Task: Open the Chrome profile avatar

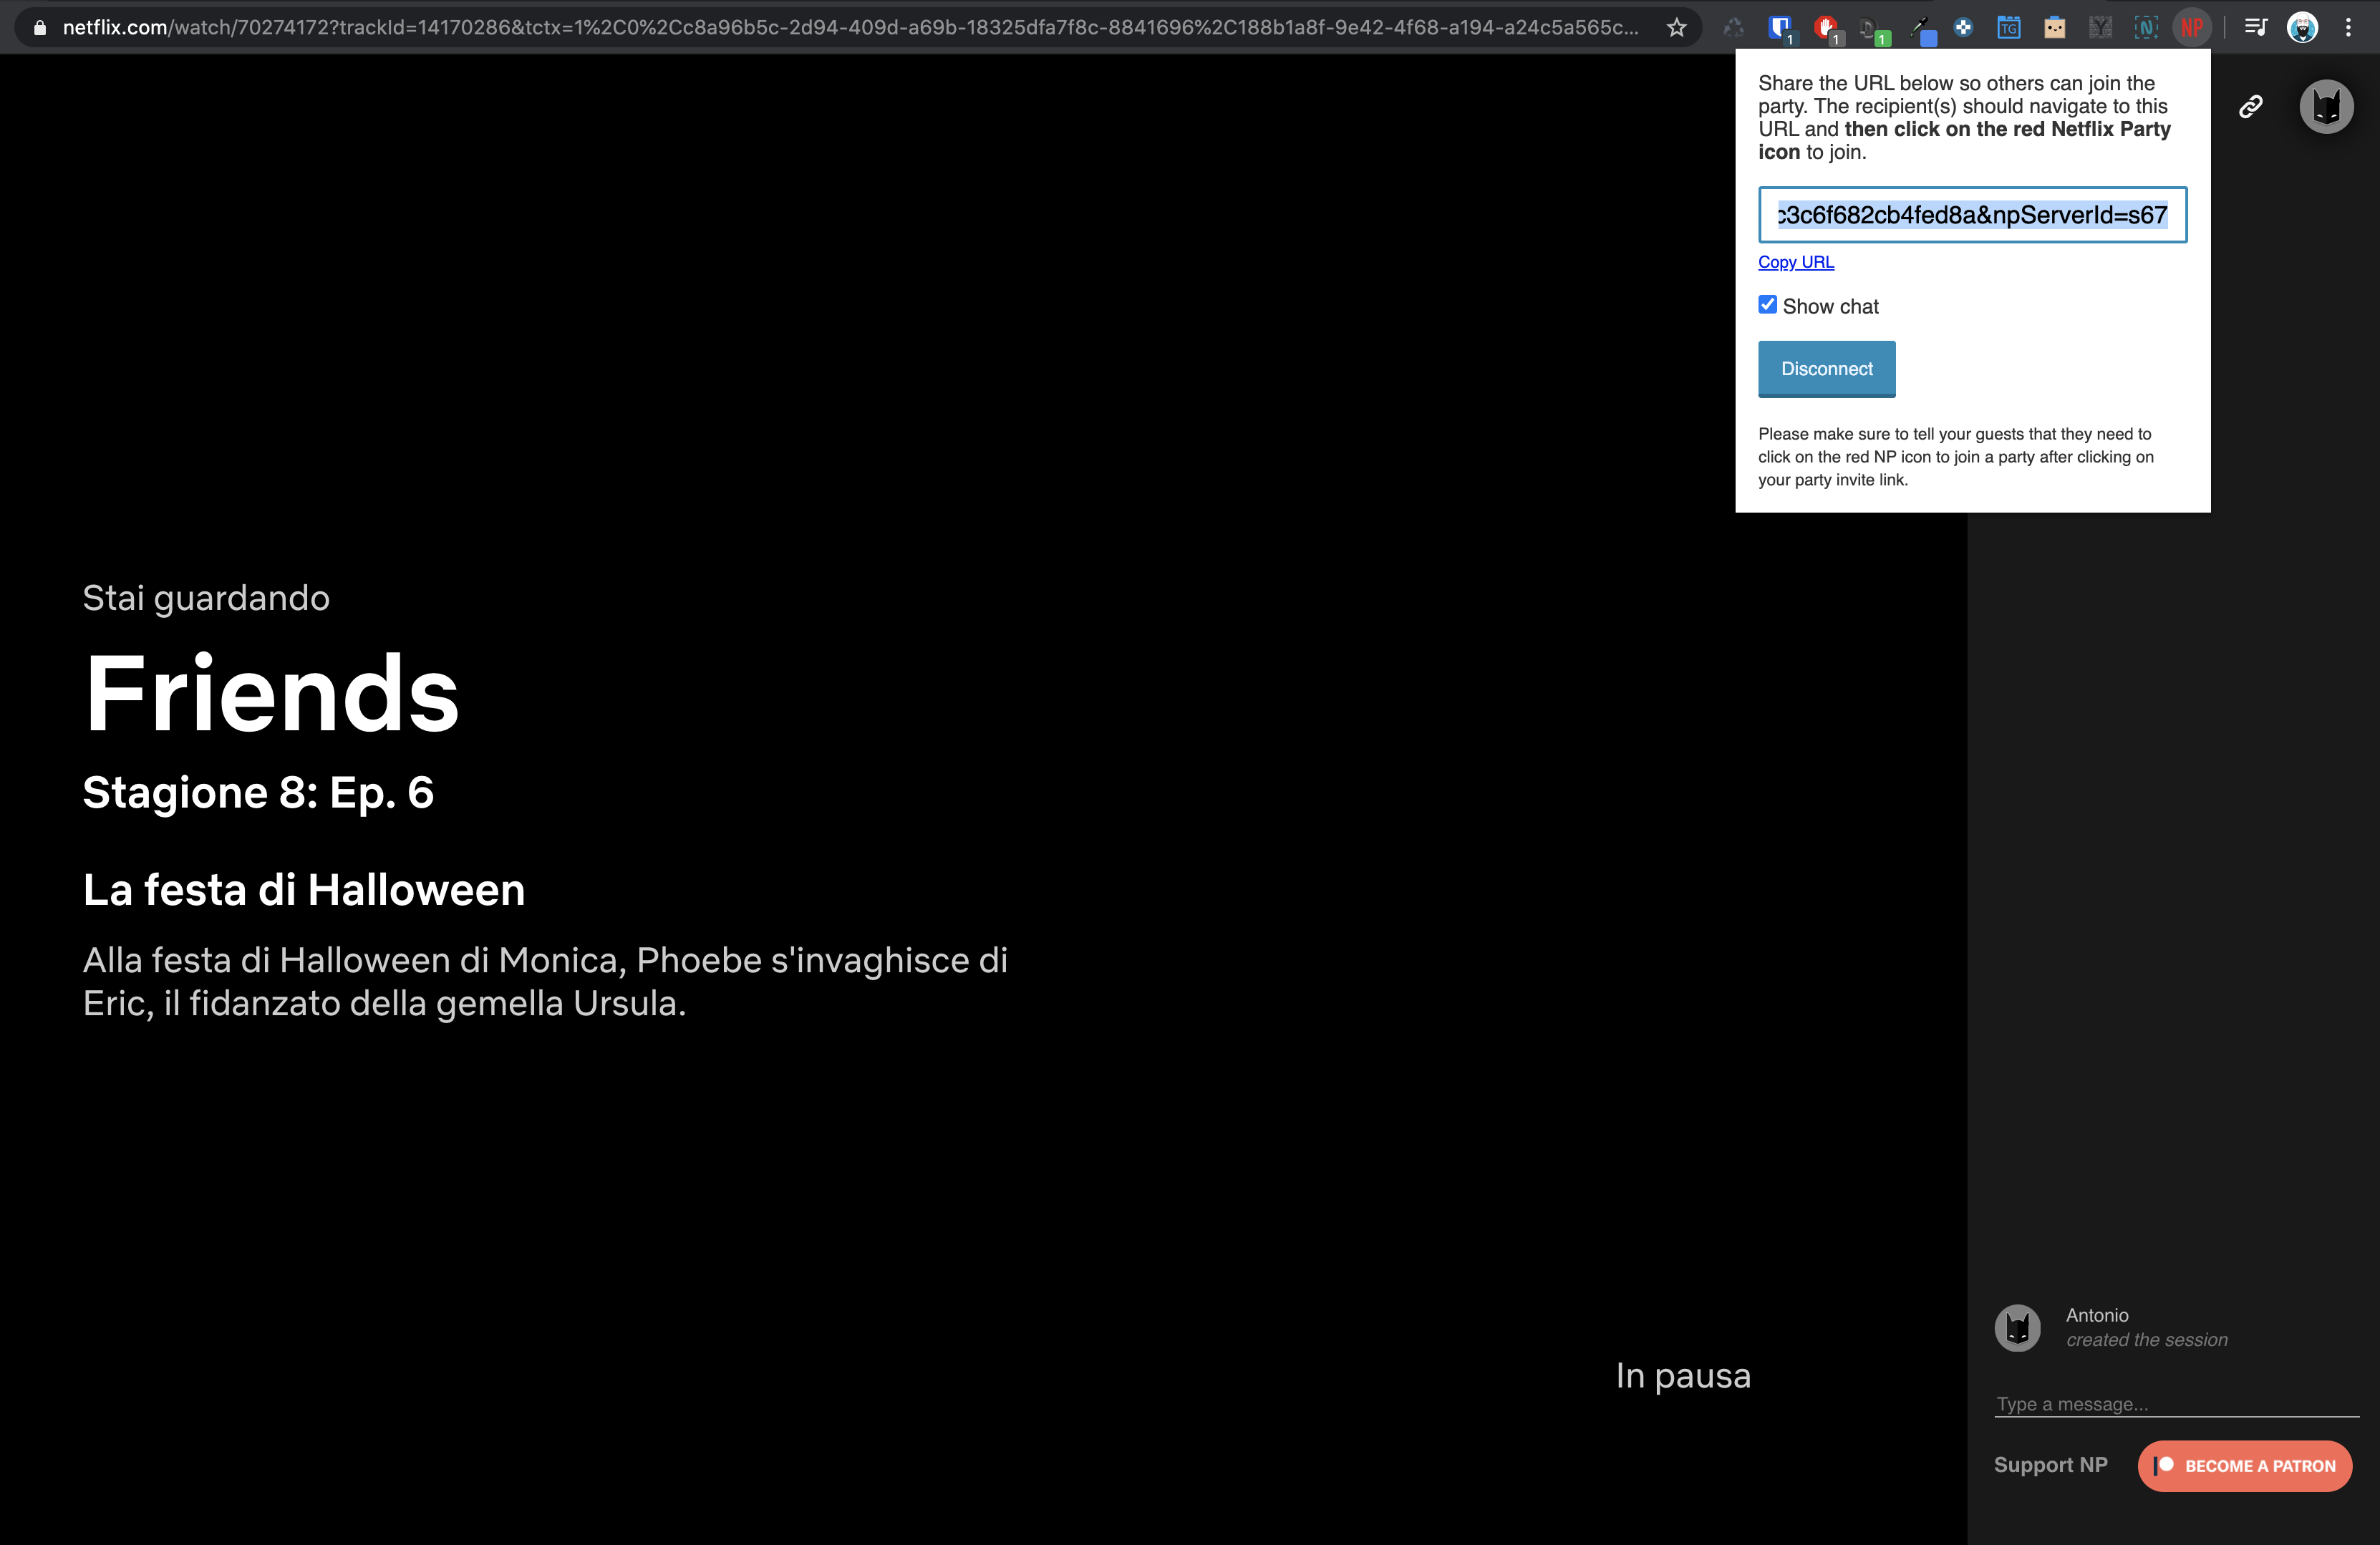Action: (2302, 28)
